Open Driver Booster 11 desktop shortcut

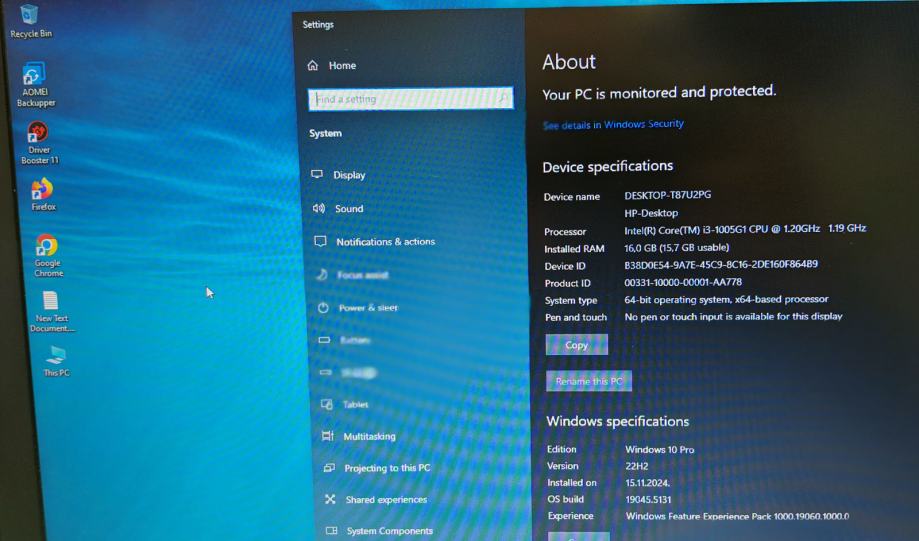[39, 142]
